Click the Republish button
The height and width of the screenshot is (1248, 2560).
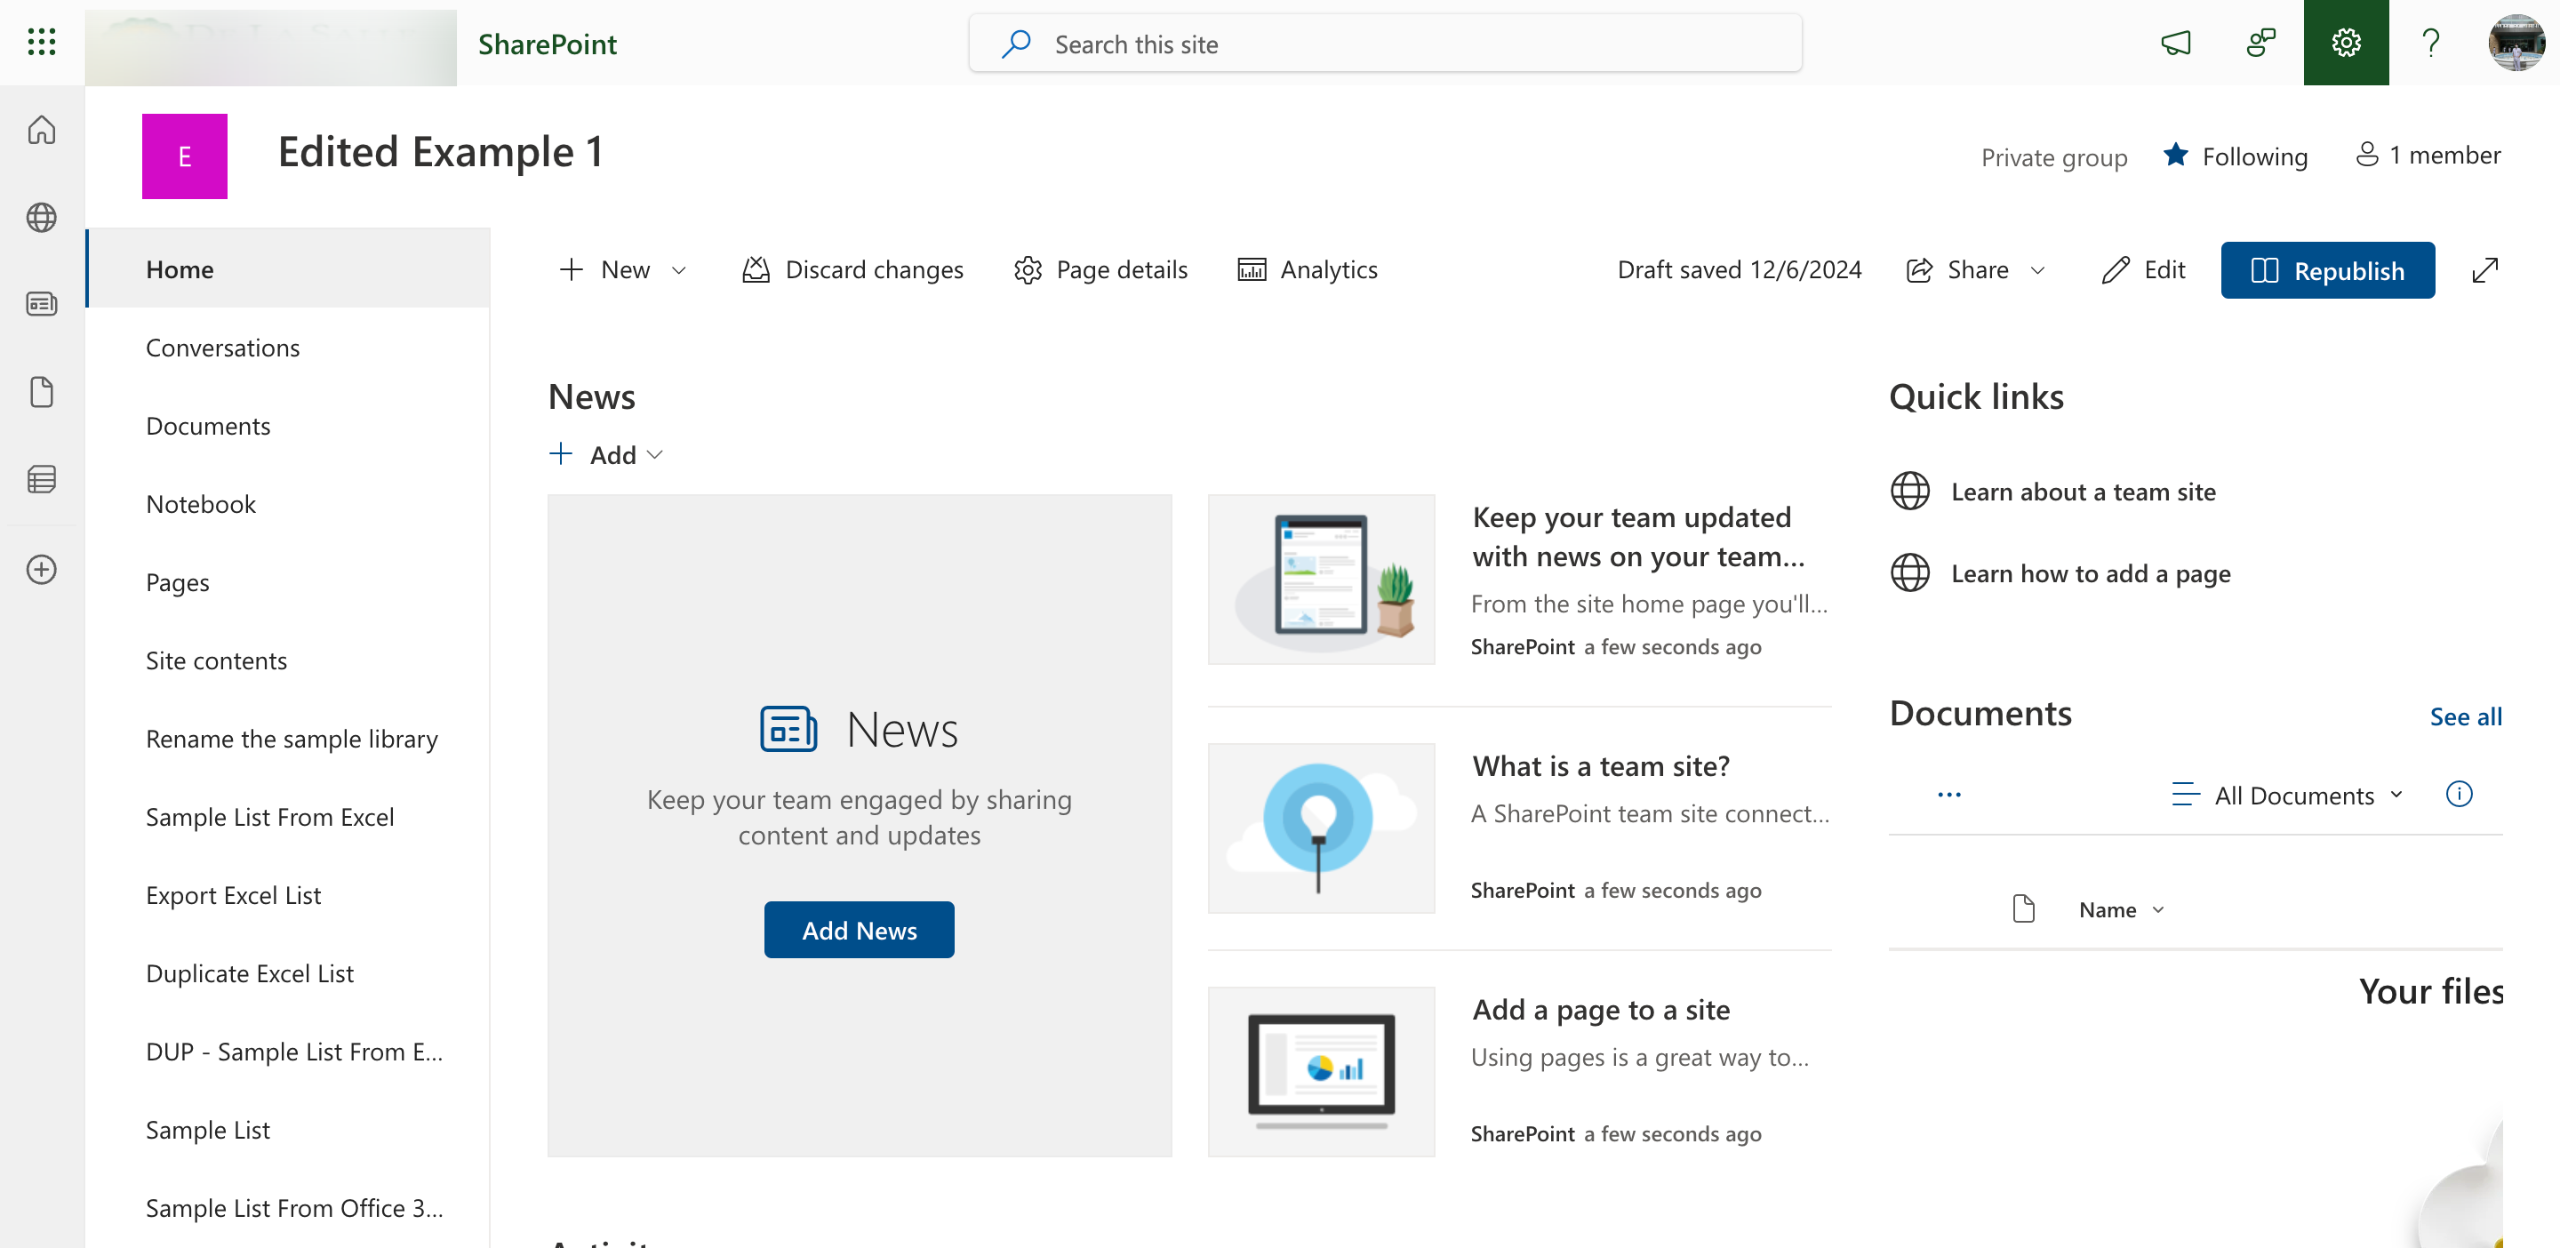pos(2327,270)
